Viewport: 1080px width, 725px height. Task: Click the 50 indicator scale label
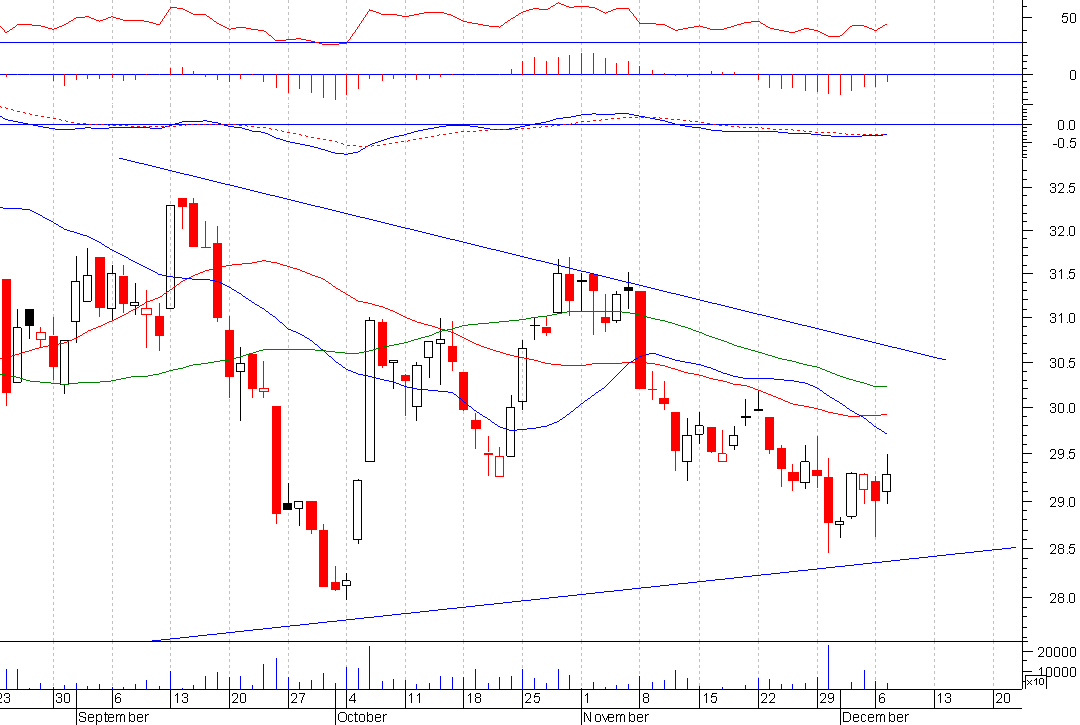[x=1068, y=19]
